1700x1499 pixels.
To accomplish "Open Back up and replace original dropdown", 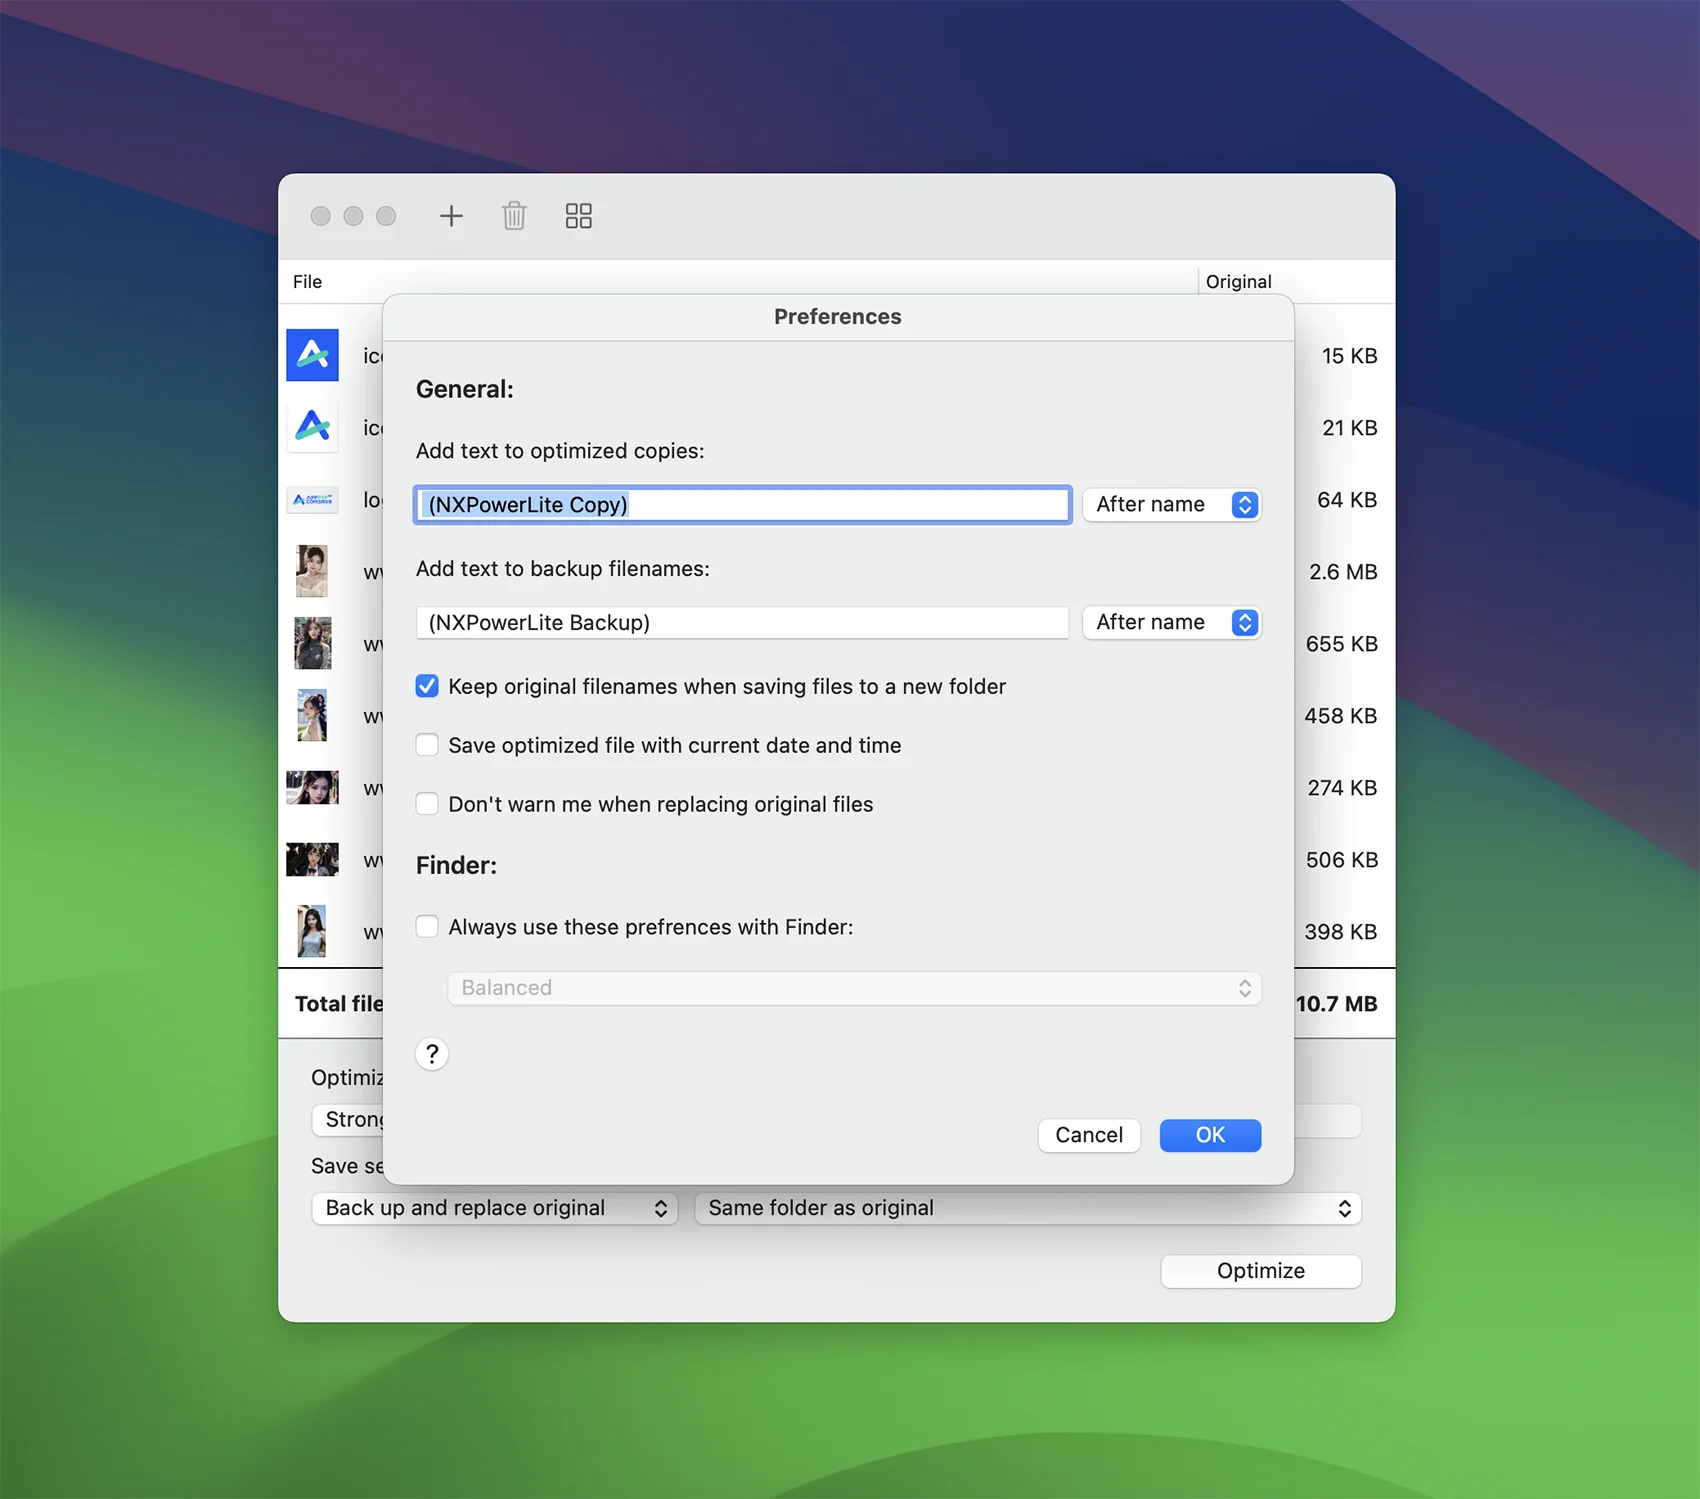I will 494,1208.
